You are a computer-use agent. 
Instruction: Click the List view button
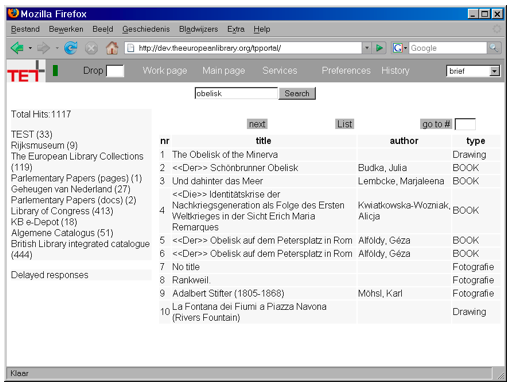pyautogui.click(x=344, y=124)
